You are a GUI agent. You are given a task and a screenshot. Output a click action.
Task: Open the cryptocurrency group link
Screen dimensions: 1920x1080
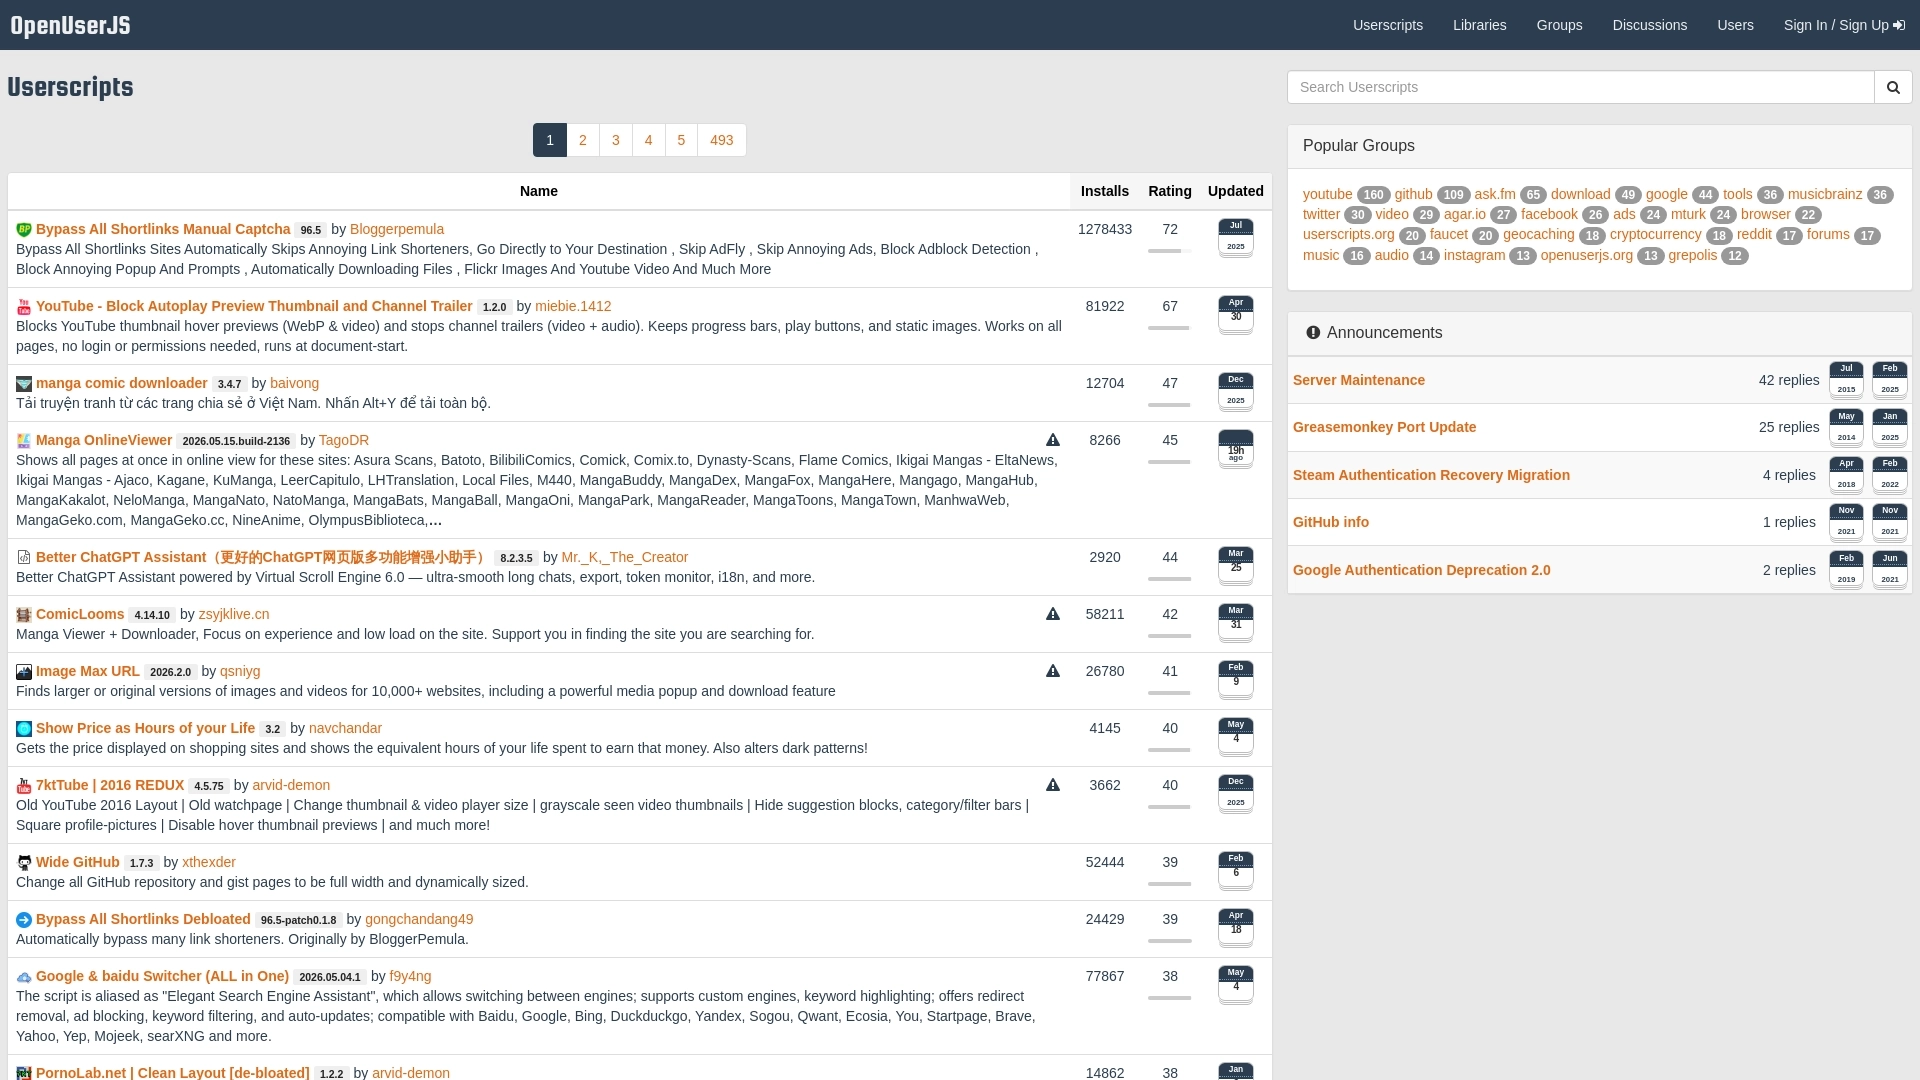[x=1655, y=234]
